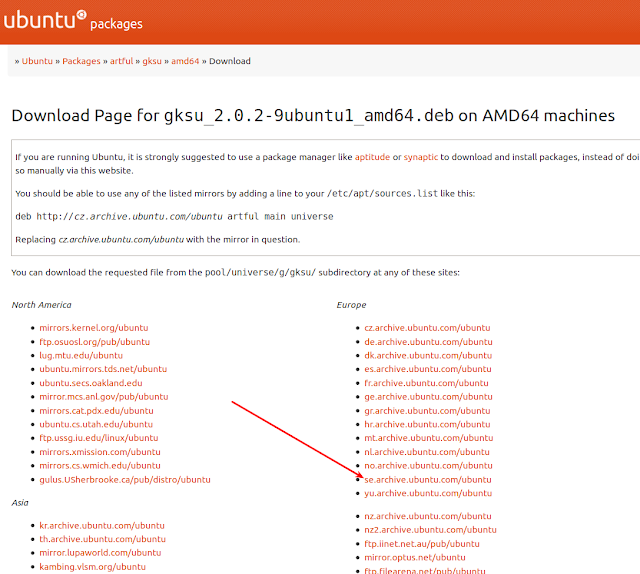Select the kambing.vlsm.org/ubuntu mirror

[x=93, y=567]
